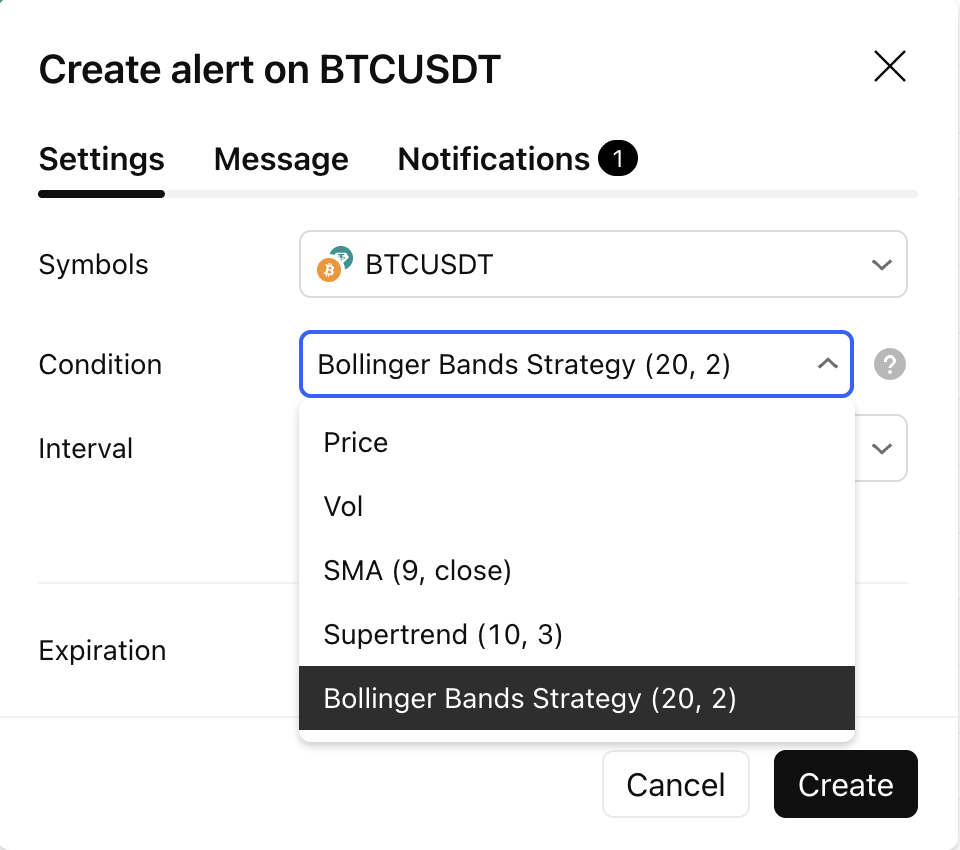Choose the highlighted Bollinger Bands Strategy option
This screenshot has height=850, width=960.
[x=530, y=698]
